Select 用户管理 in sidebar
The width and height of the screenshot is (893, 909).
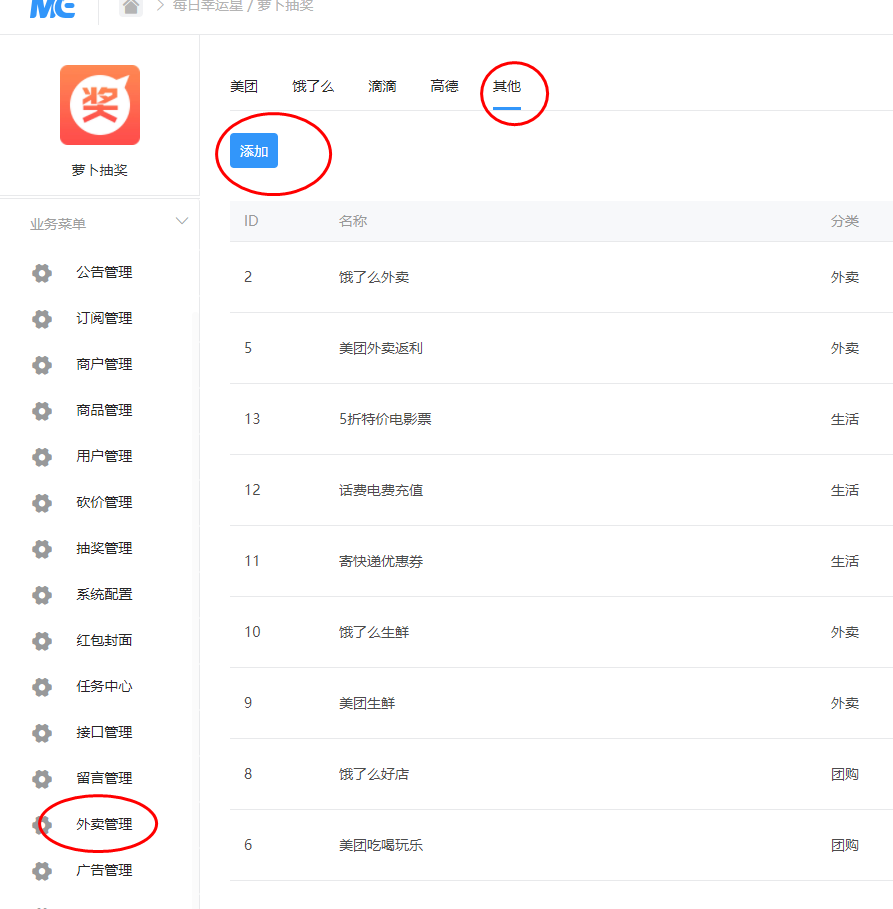(x=104, y=456)
